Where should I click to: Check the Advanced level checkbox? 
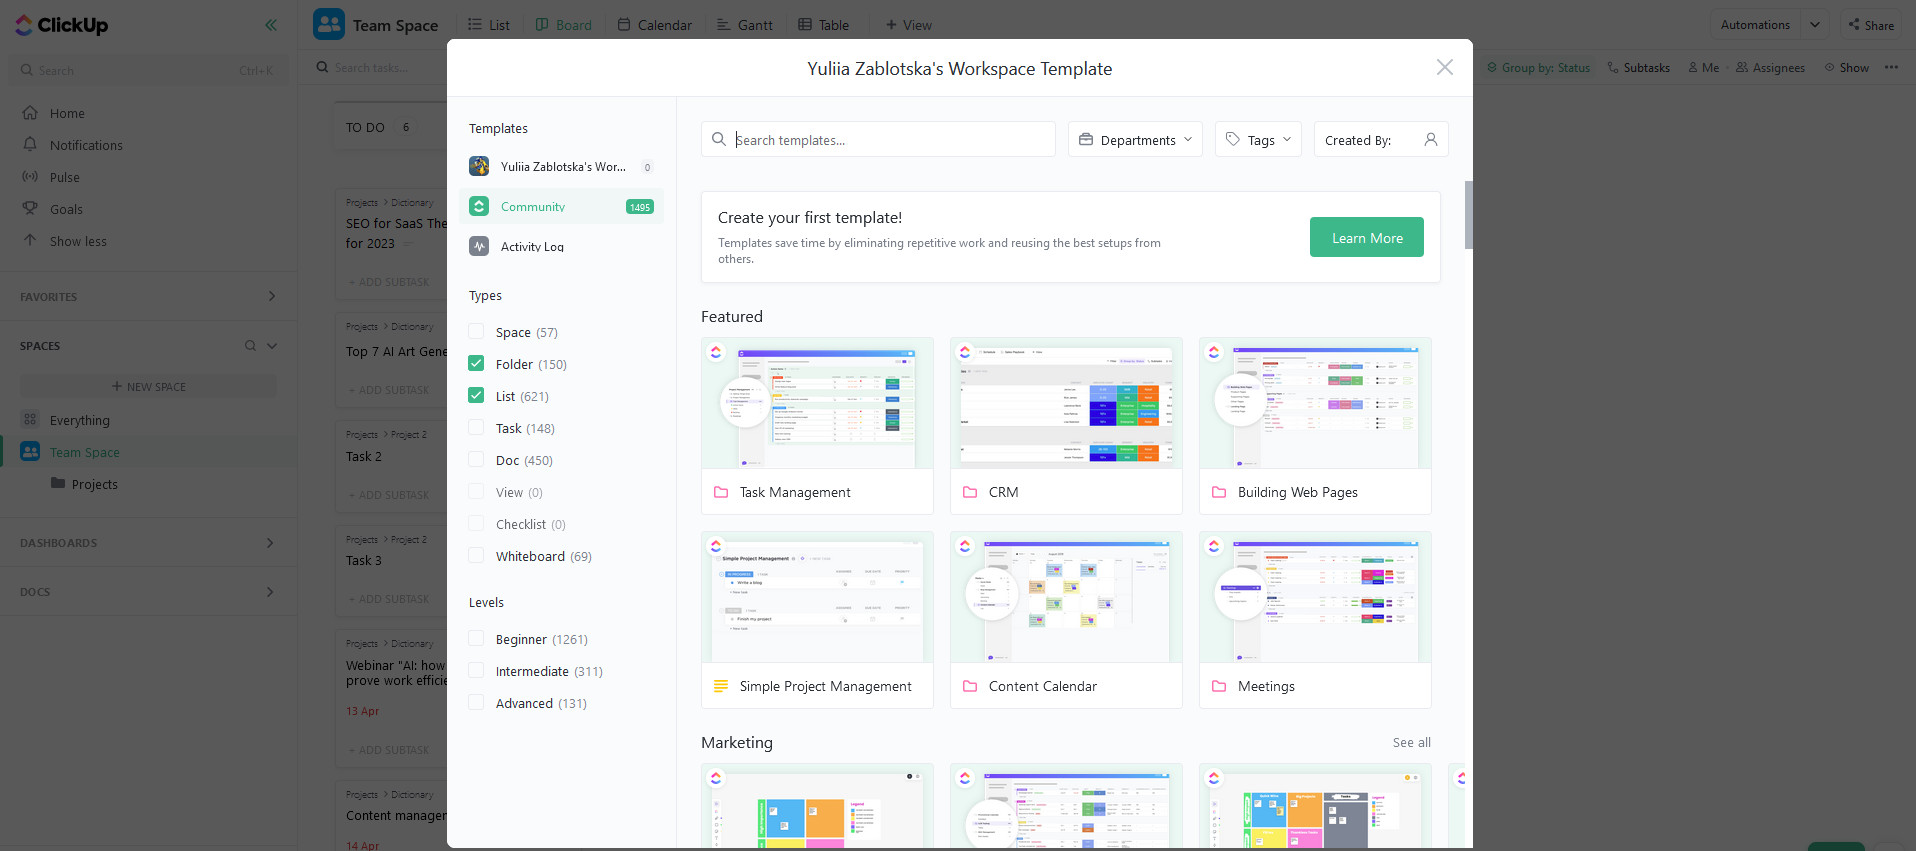(x=476, y=702)
